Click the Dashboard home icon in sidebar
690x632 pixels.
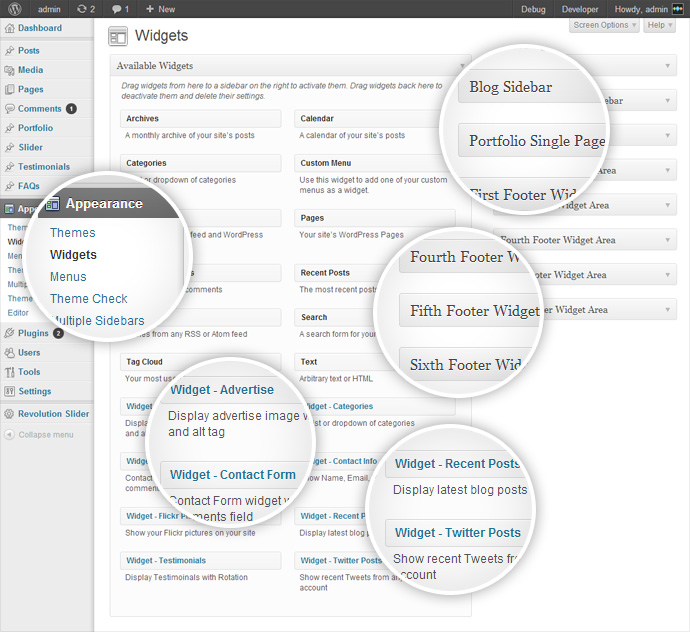click(x=9, y=28)
